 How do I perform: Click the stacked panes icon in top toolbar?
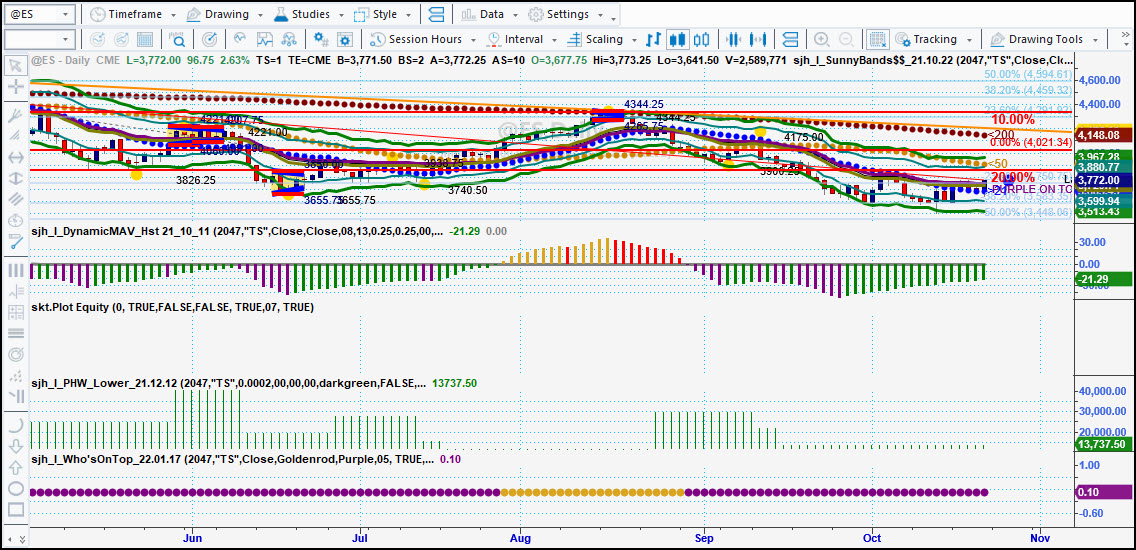(437, 14)
